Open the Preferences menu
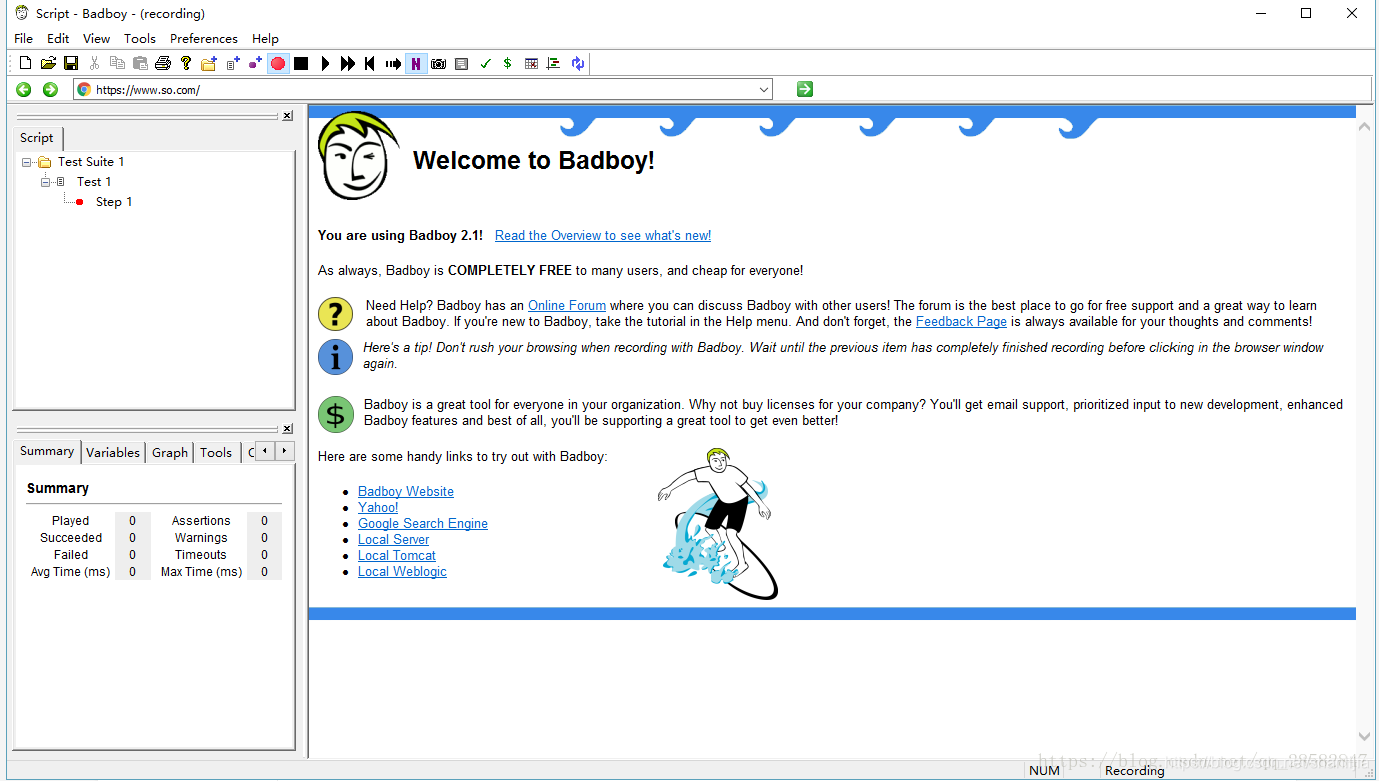 click(204, 38)
